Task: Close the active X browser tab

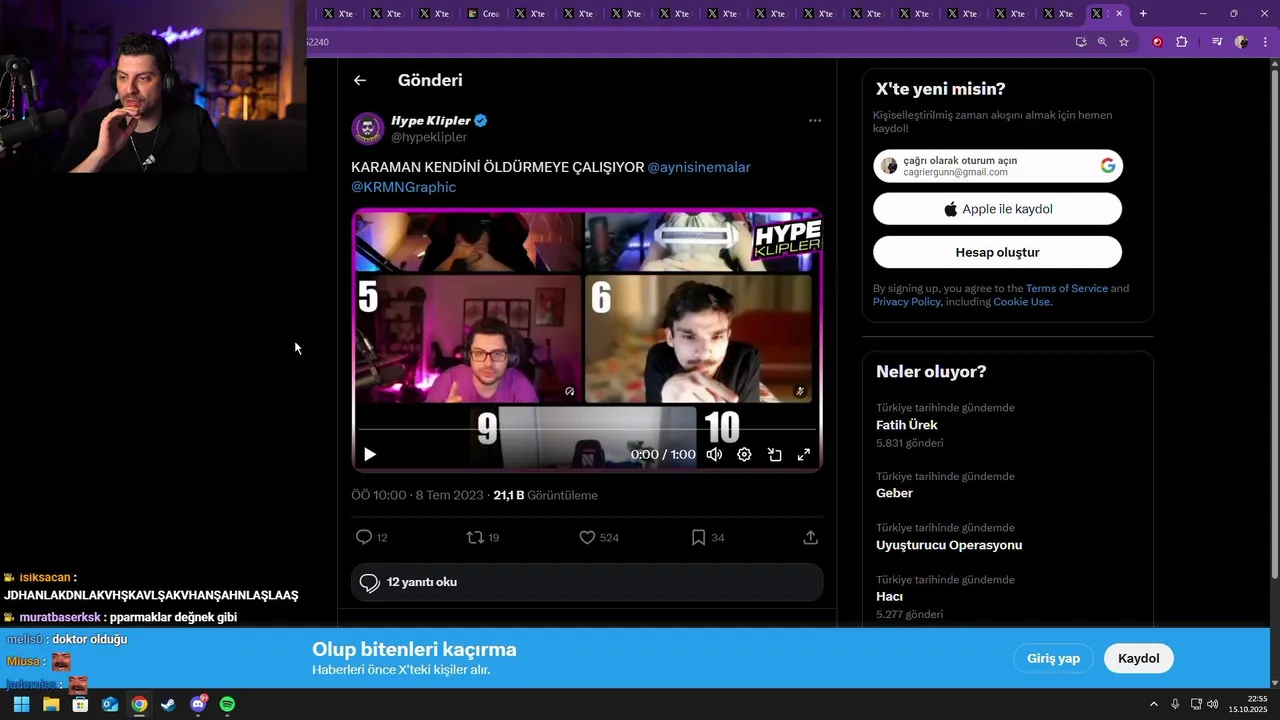Action: click(x=1119, y=14)
